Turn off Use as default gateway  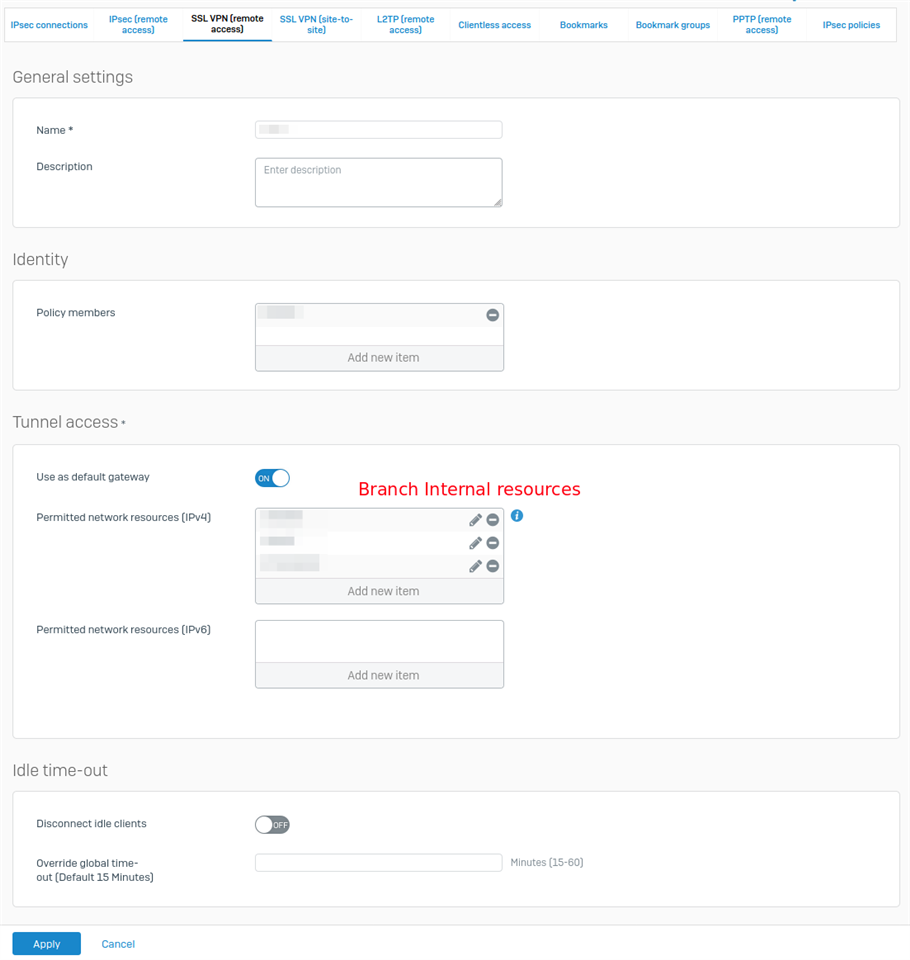[x=272, y=478]
